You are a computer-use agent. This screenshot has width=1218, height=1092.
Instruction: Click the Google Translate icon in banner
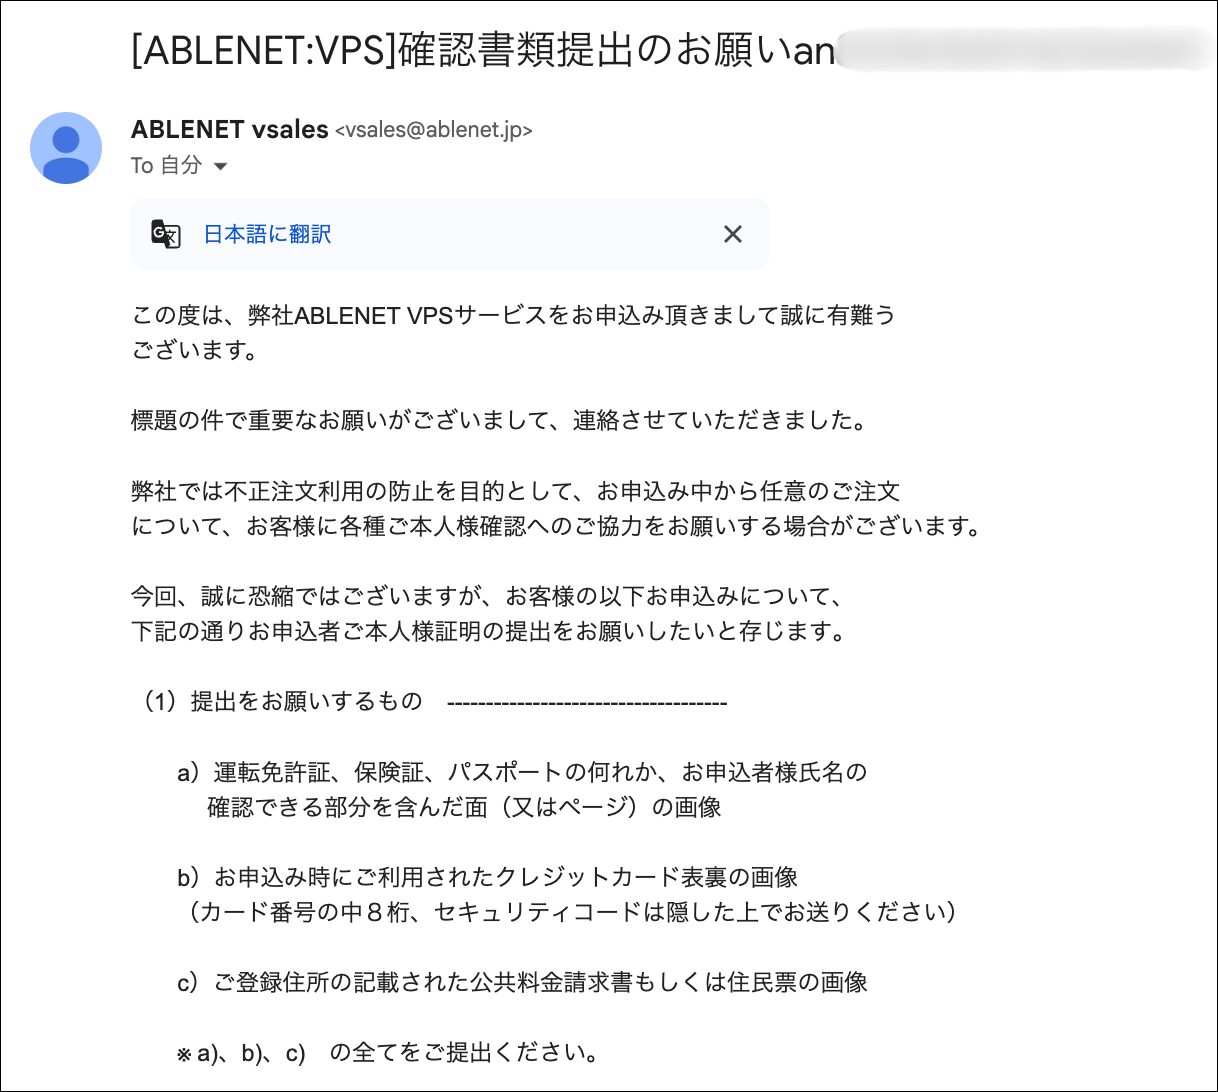pyautogui.click(x=166, y=234)
